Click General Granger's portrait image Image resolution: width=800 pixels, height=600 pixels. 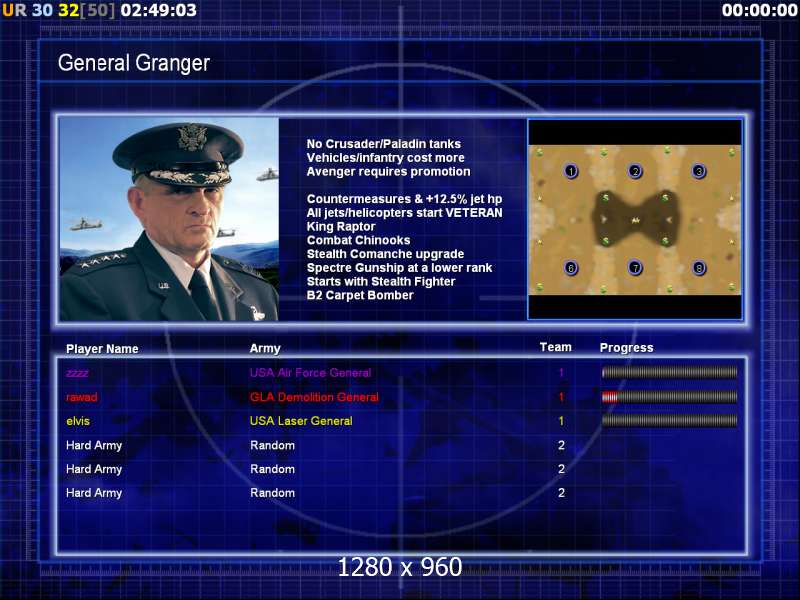click(x=169, y=219)
